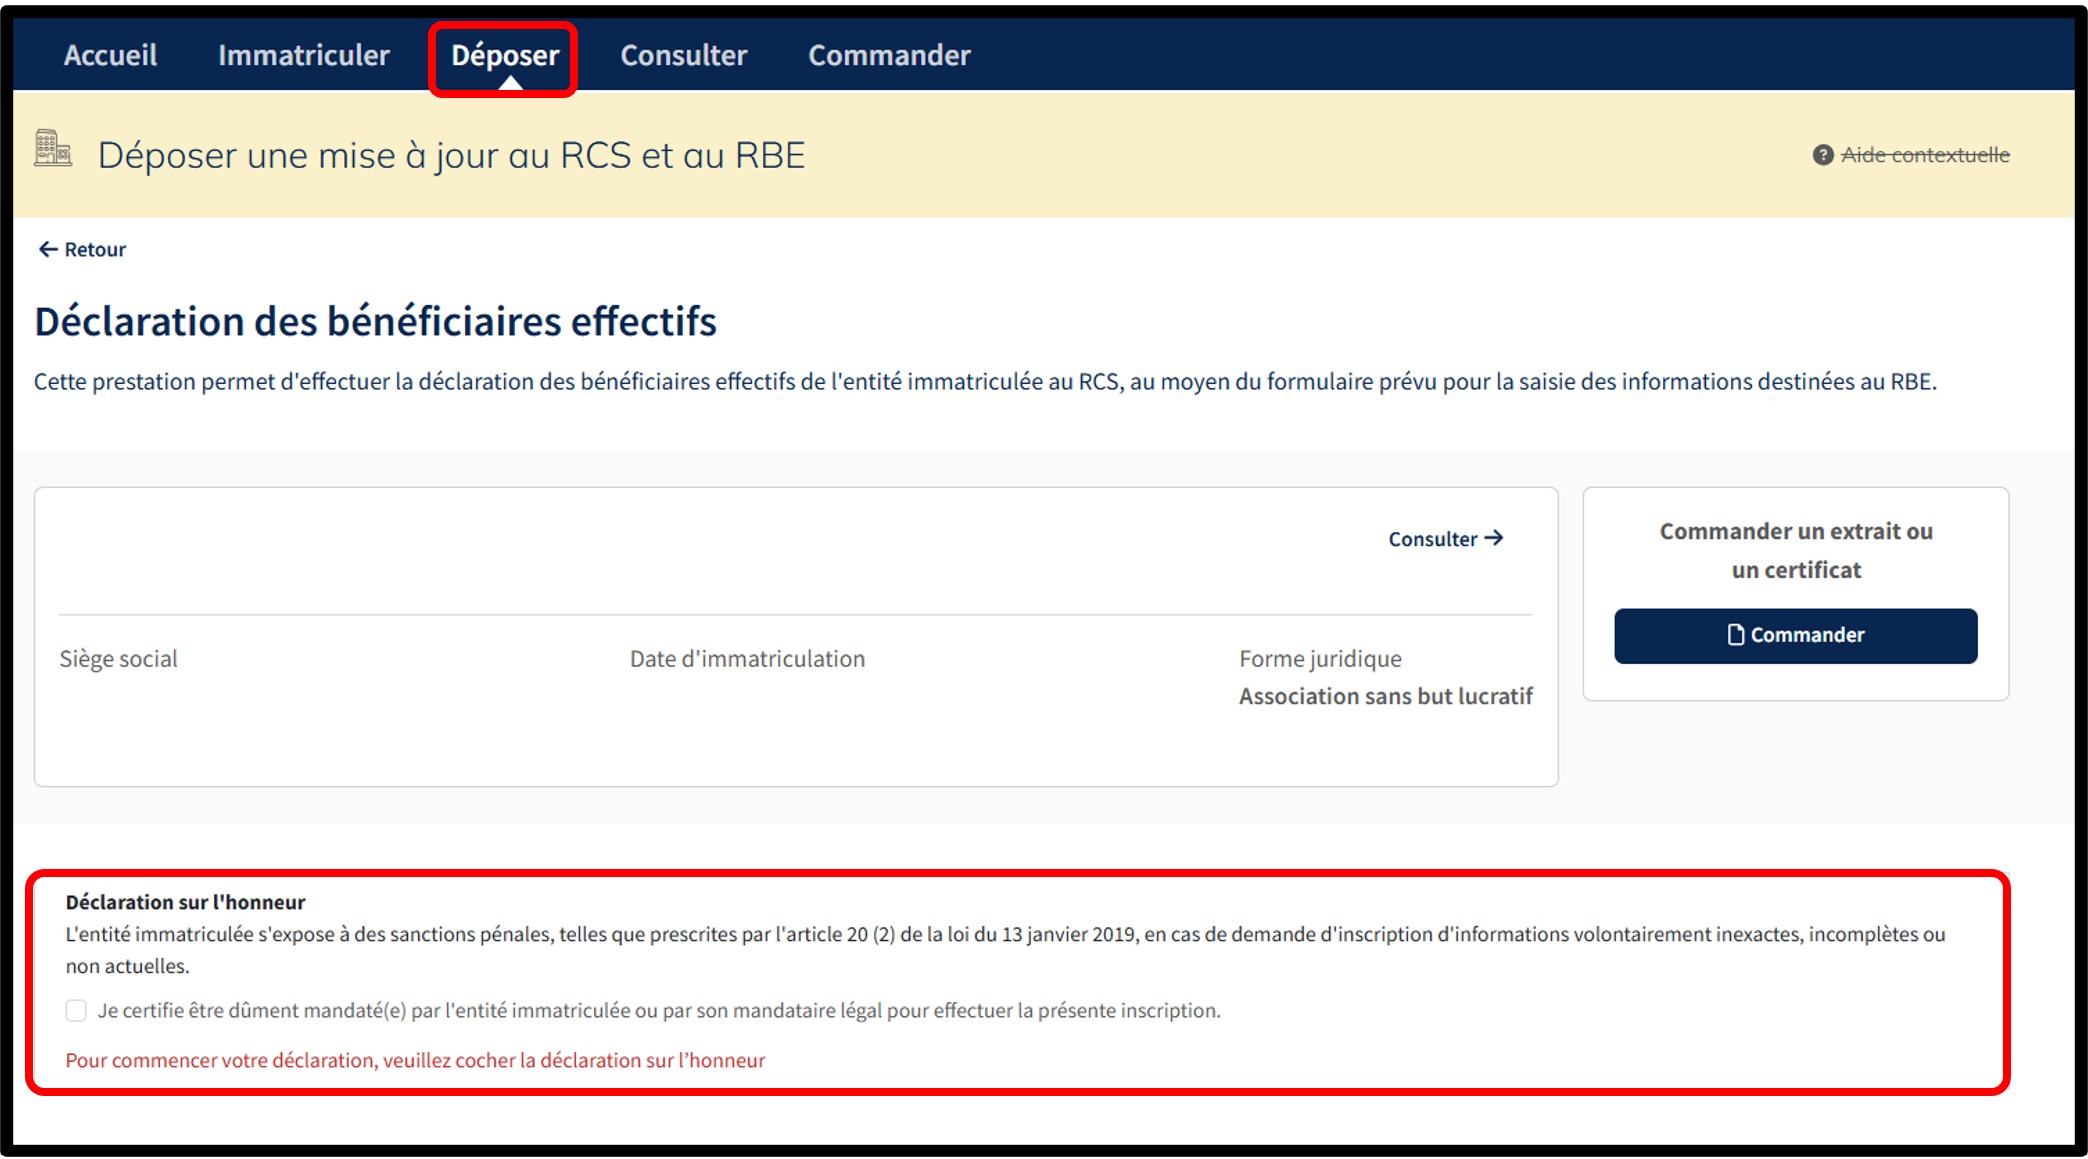Click the left arrow icon beside Retour
The width and height of the screenshot is (2088, 1159).
click(x=47, y=249)
